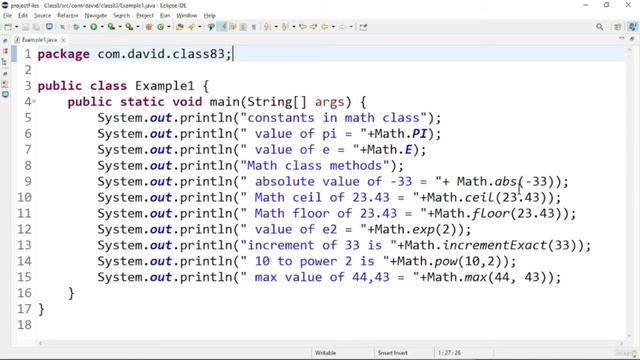Open the Refactor menu
Viewport: 640px width, 360px height.
(68, 16)
